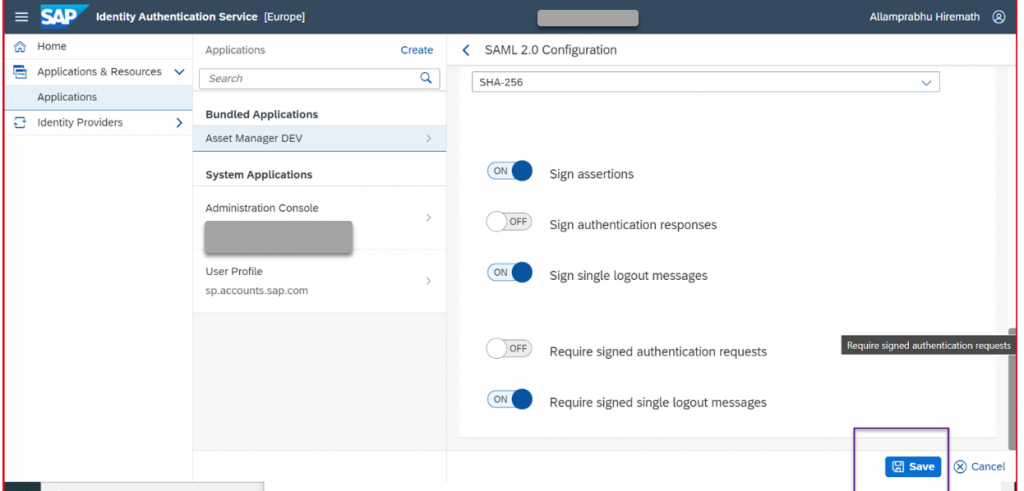Viewport: 1024px width, 491px height.
Task: Click the System Applications heading
Action: [x=259, y=175]
